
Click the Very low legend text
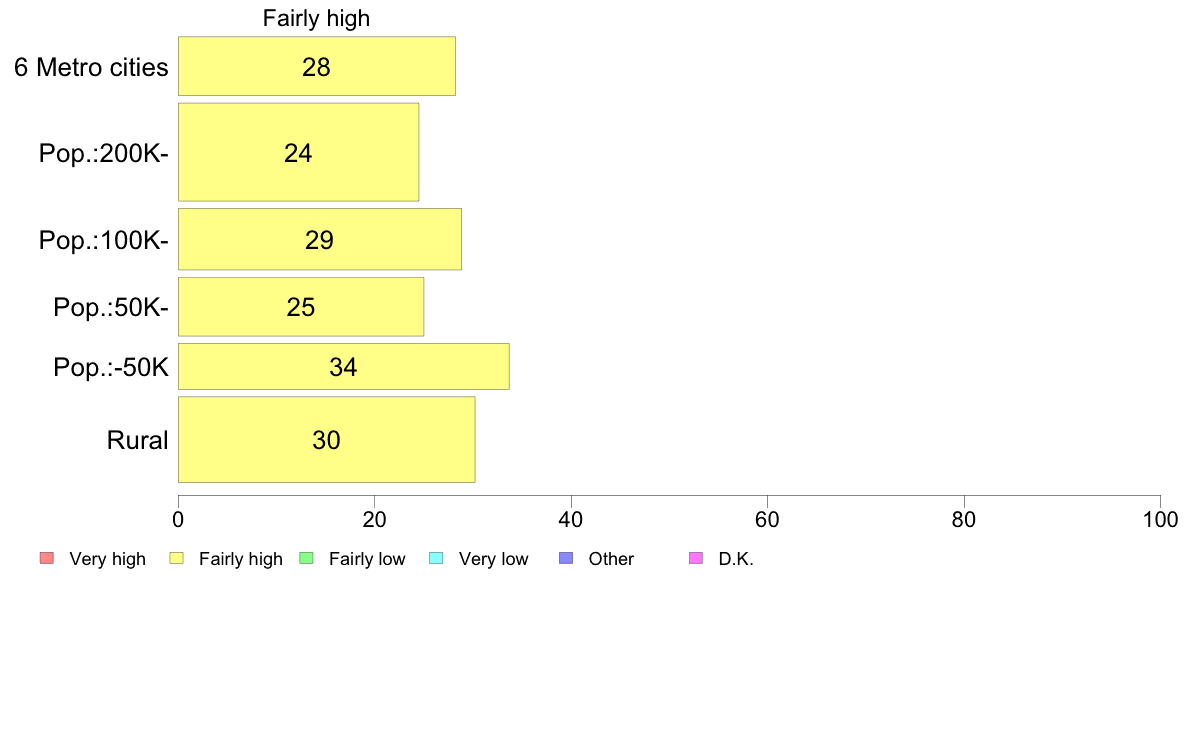click(493, 559)
